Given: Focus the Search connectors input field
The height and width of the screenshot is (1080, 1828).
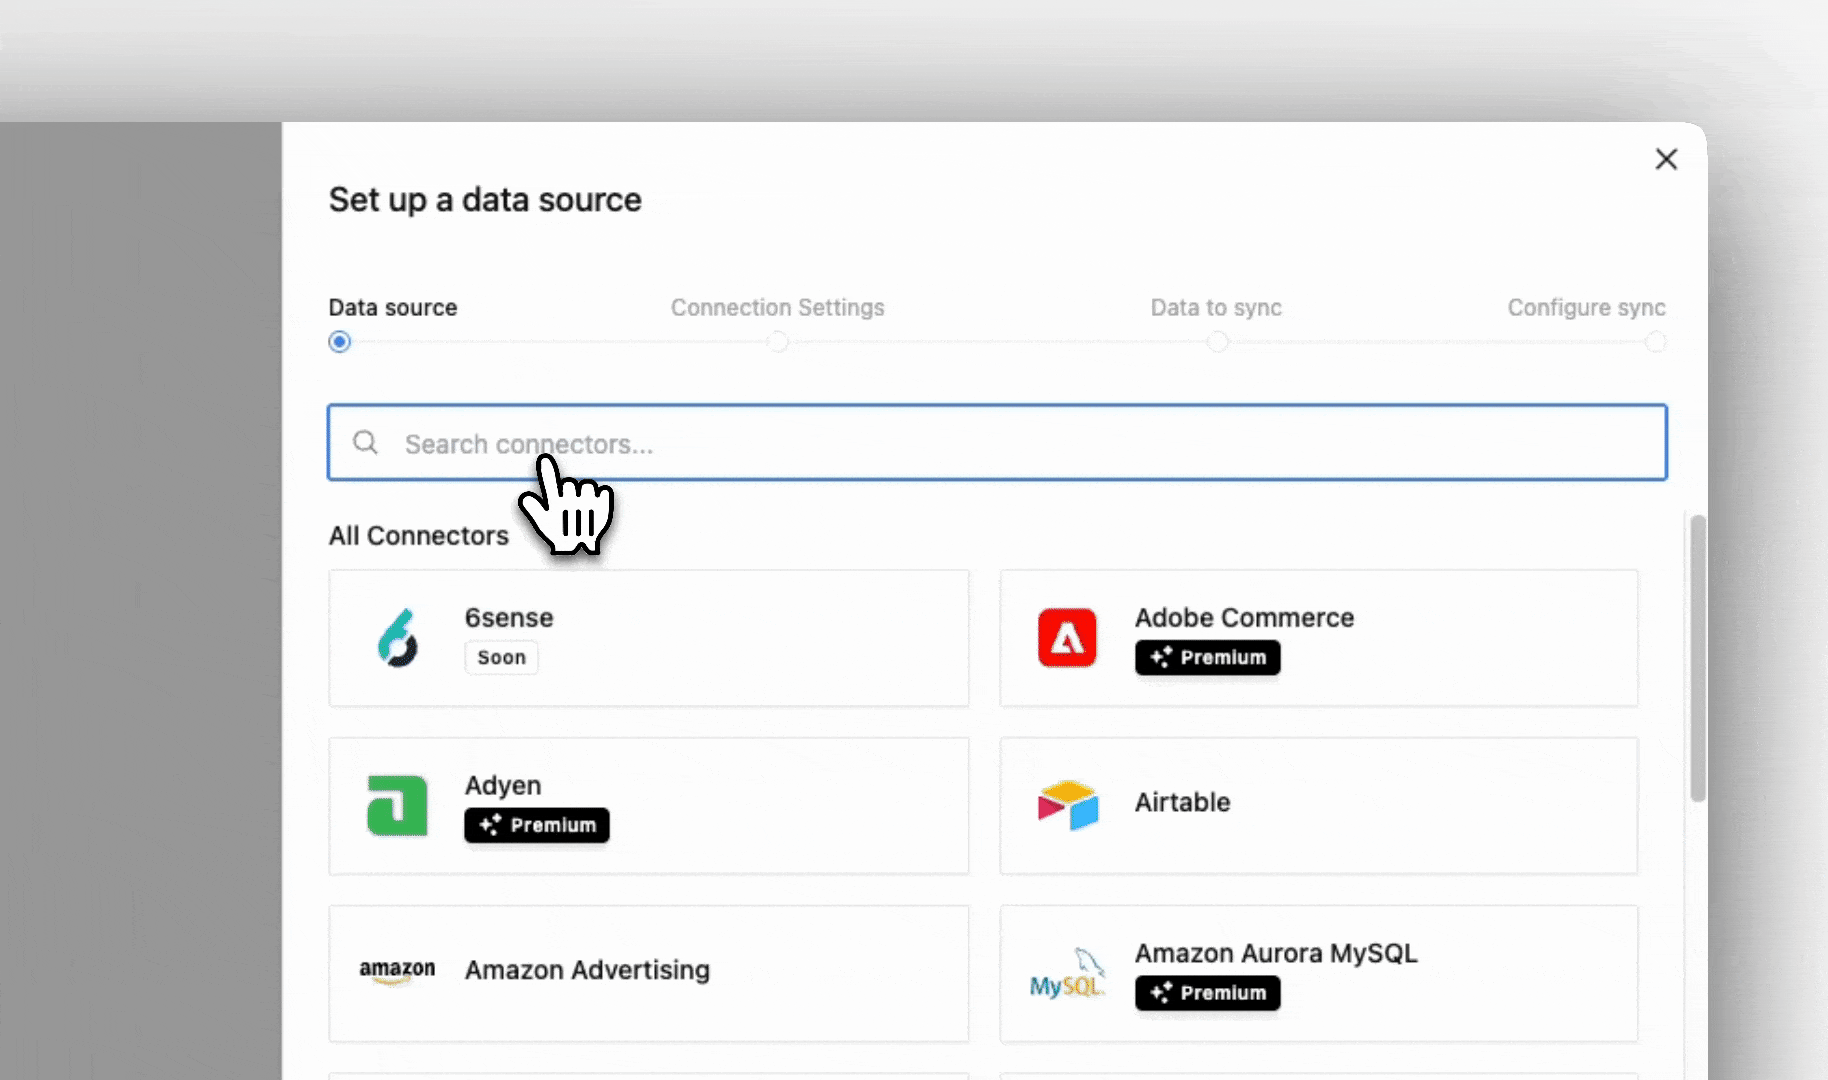Looking at the screenshot, I should [x=1000, y=443].
